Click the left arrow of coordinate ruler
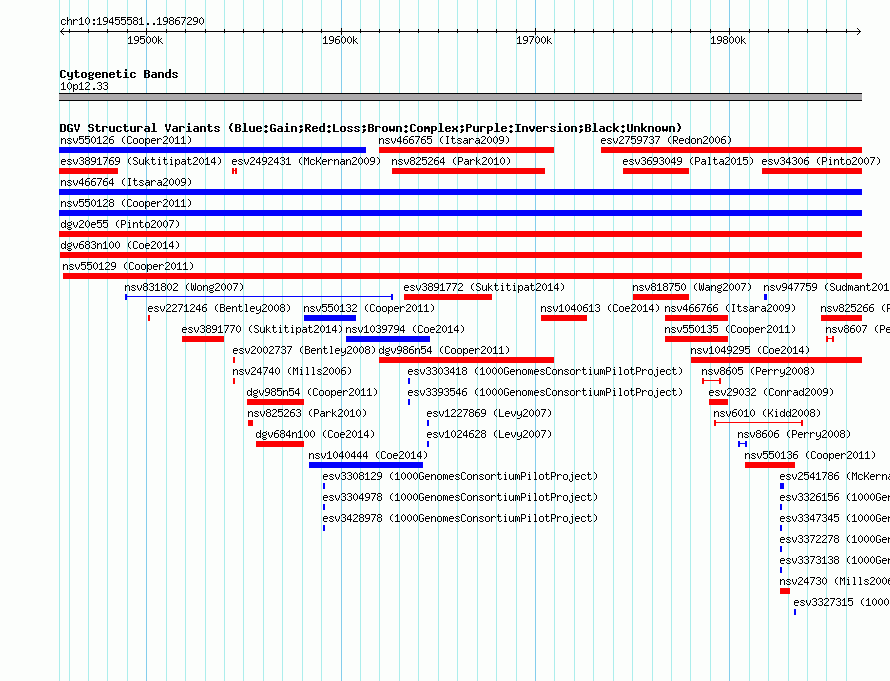 click(x=62, y=31)
